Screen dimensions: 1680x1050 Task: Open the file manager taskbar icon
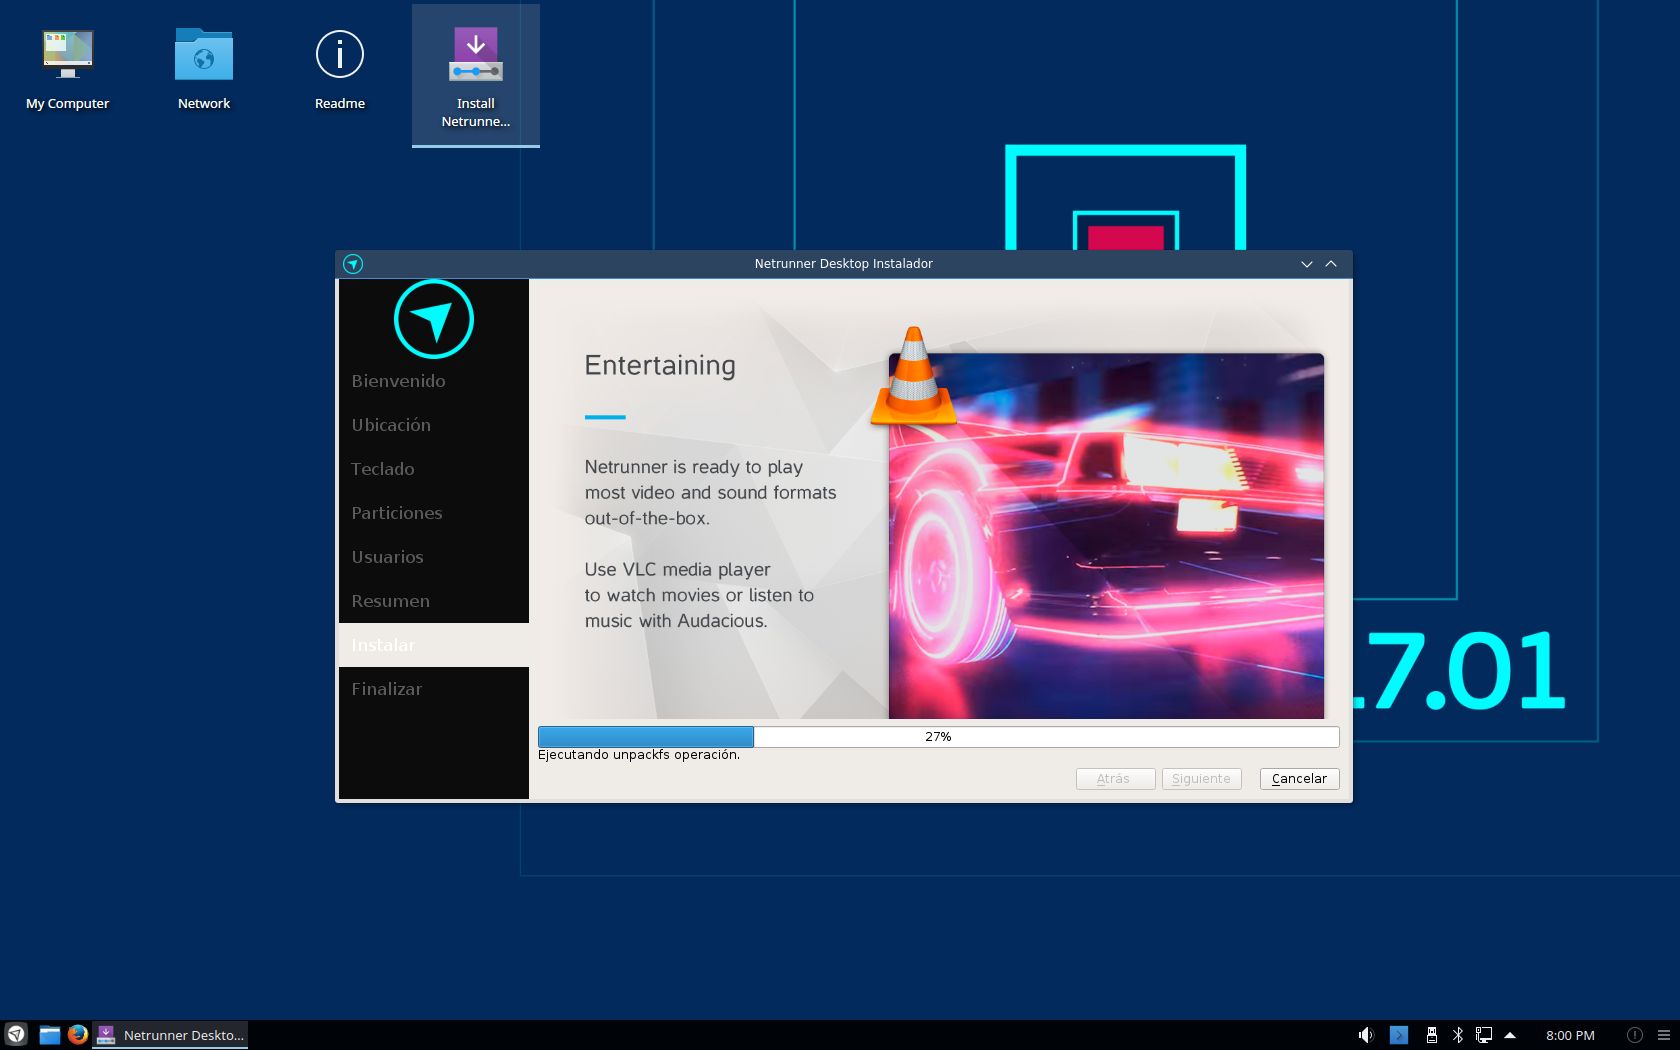click(49, 1035)
